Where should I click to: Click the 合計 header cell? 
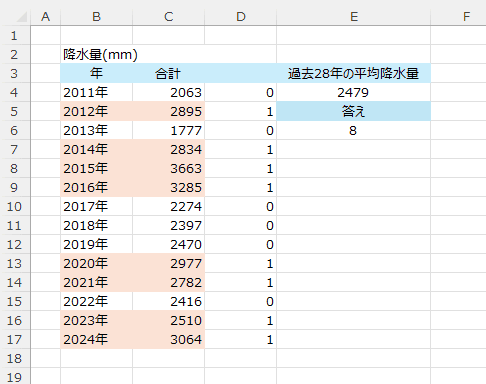(168, 73)
